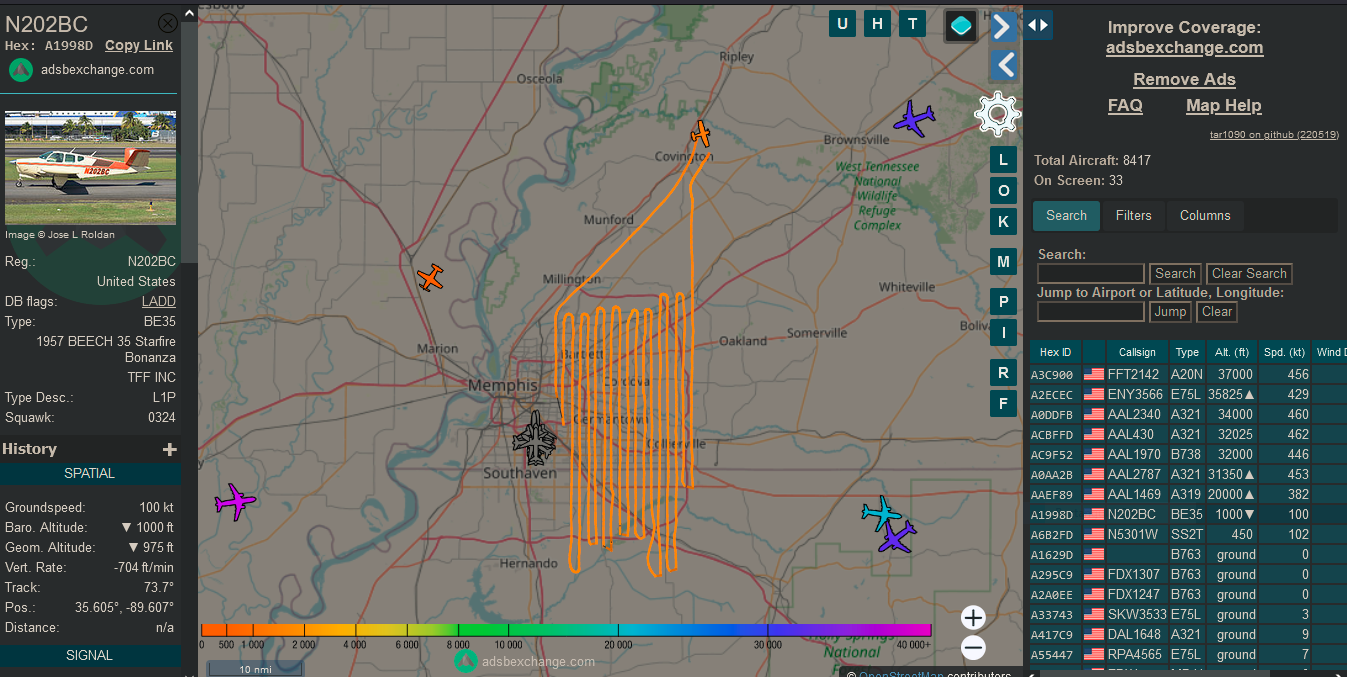The width and height of the screenshot is (1347, 677).
Task: Sort table by Callsign column
Action: tap(1137, 352)
